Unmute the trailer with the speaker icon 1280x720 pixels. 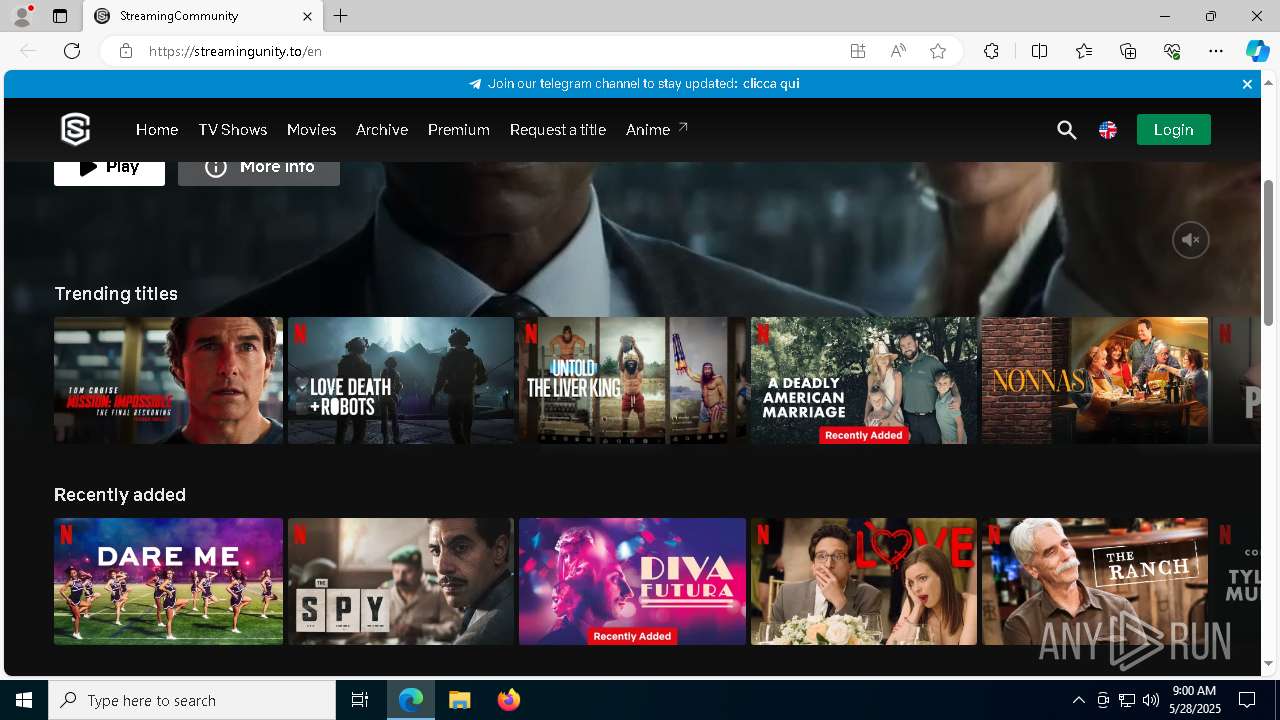coord(1190,240)
